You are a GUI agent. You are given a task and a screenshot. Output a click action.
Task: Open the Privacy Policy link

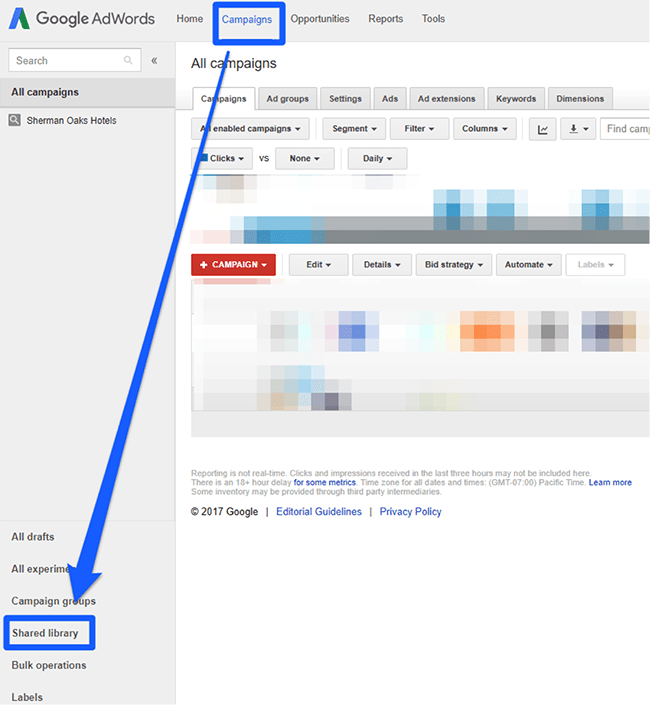410,512
